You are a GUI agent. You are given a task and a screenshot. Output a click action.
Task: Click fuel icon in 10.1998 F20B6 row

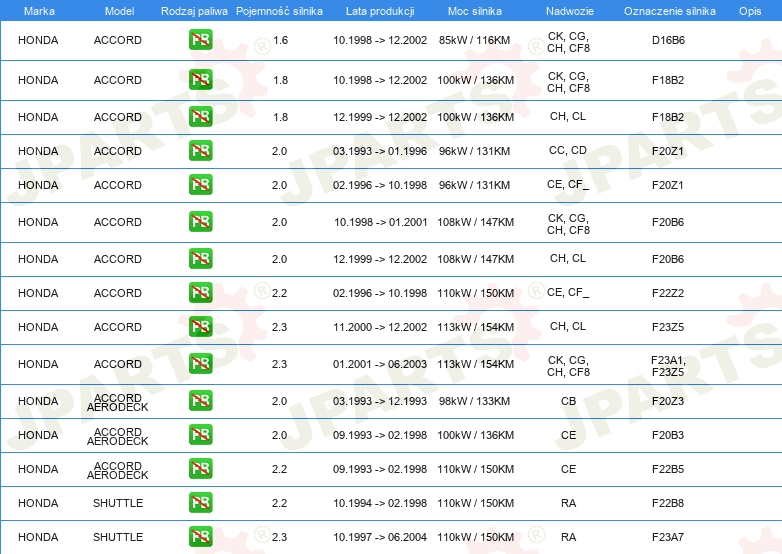(x=200, y=222)
